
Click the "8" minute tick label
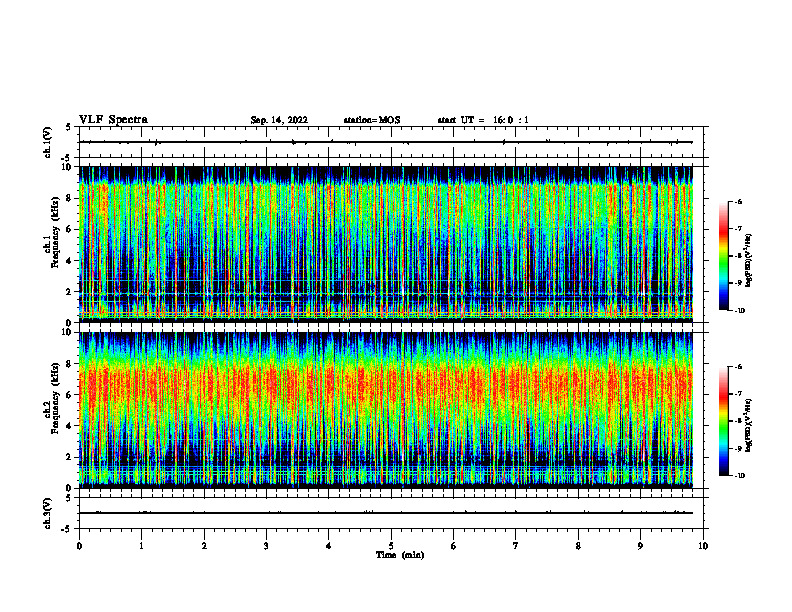pos(578,546)
